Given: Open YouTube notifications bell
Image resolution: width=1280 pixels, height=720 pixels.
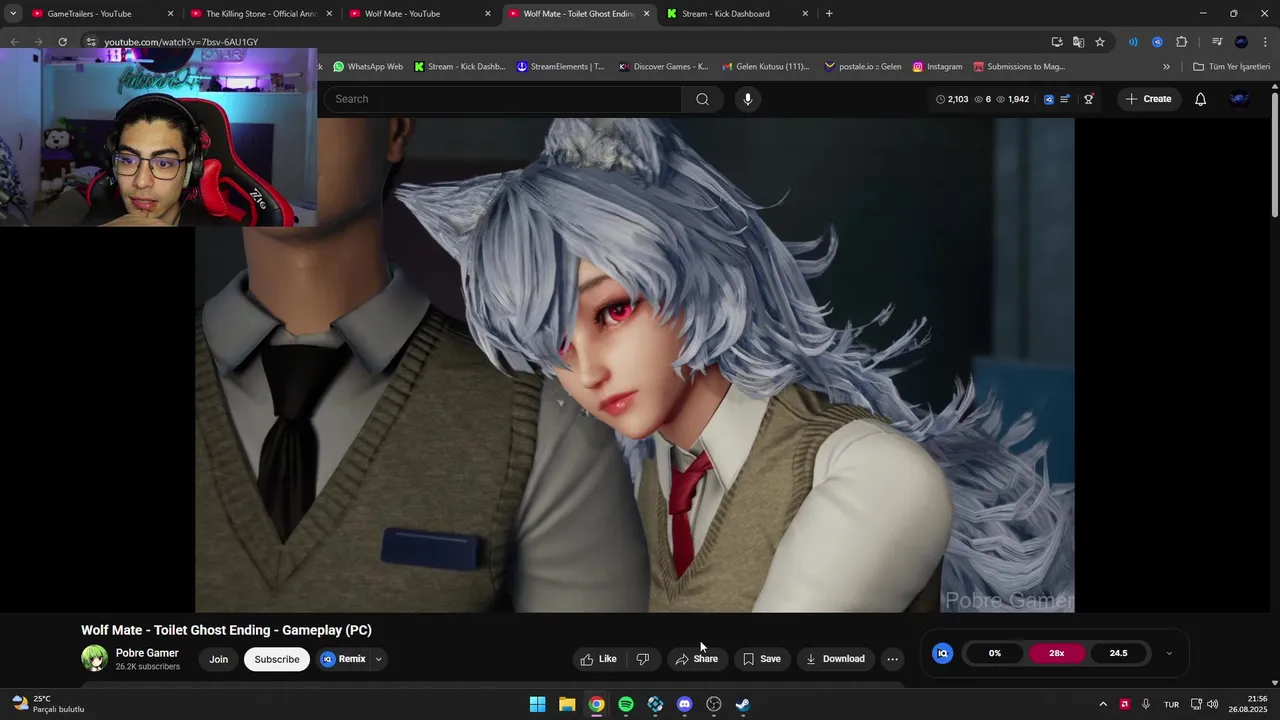Looking at the screenshot, I should tap(1200, 99).
